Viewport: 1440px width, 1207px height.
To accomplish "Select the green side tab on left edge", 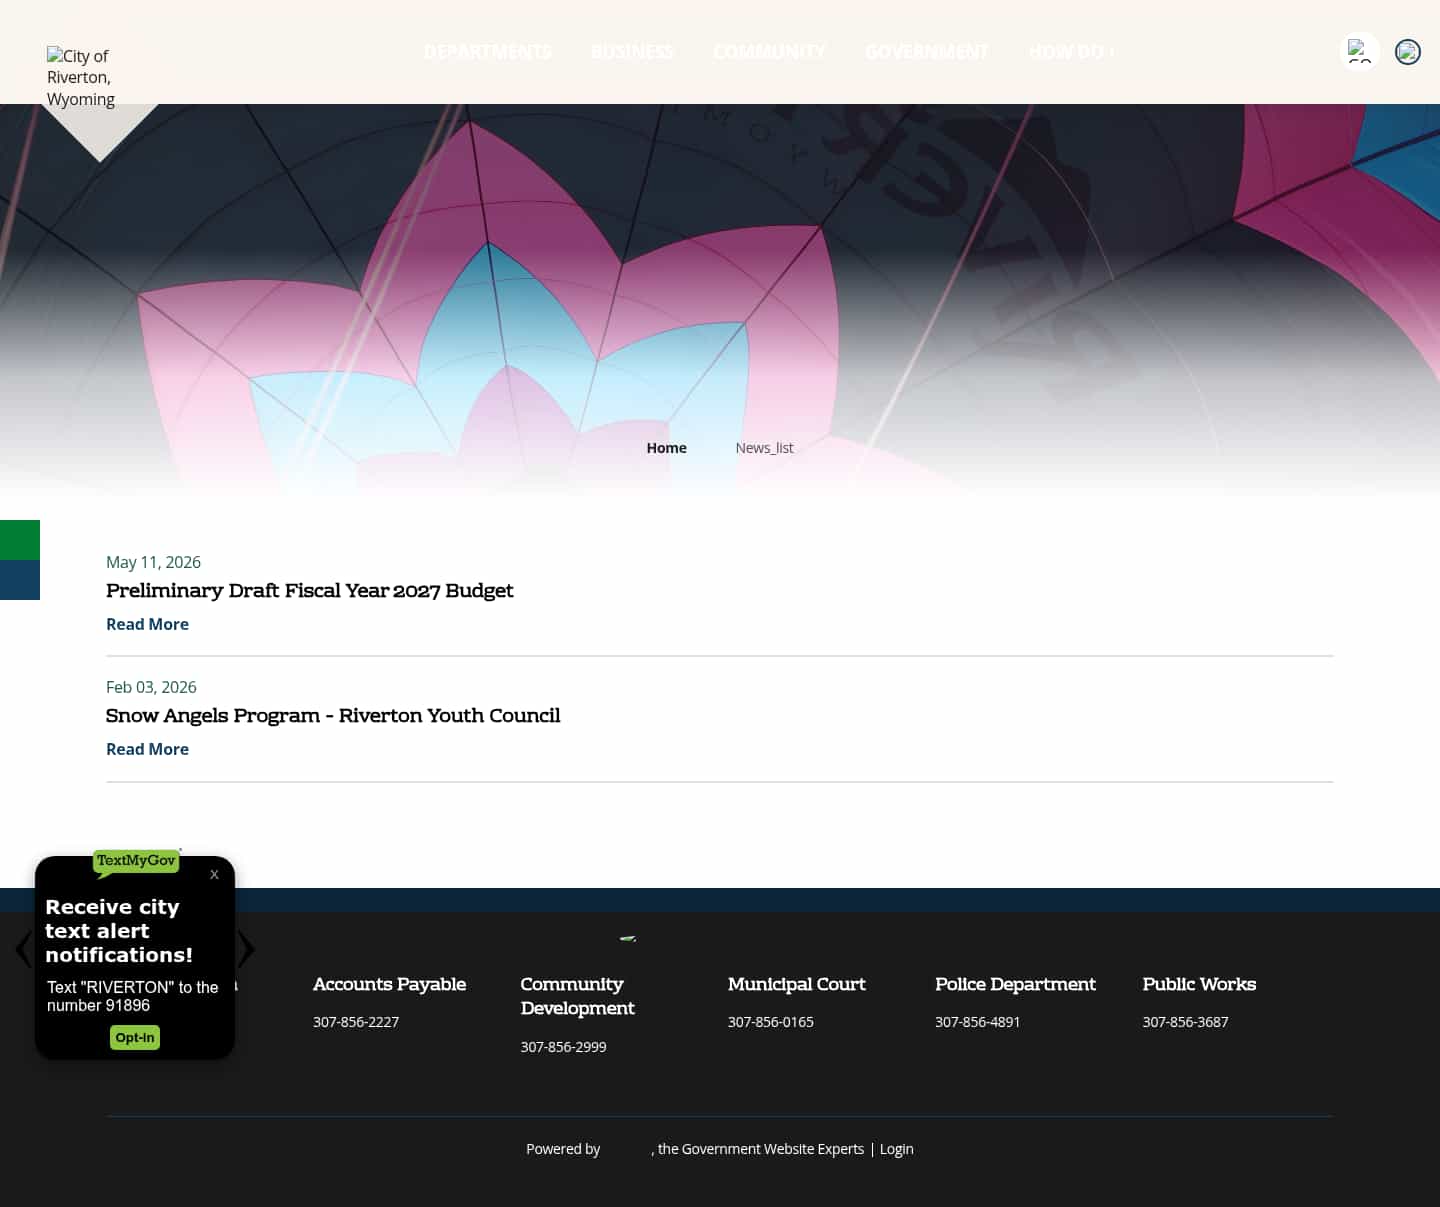I will tap(20, 540).
